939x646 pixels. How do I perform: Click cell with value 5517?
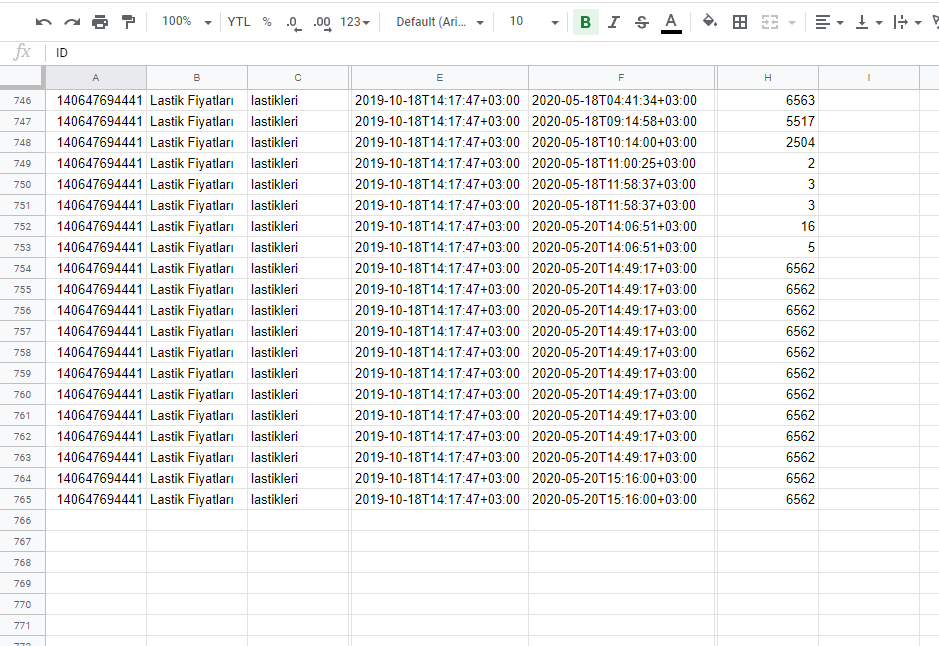click(768, 122)
